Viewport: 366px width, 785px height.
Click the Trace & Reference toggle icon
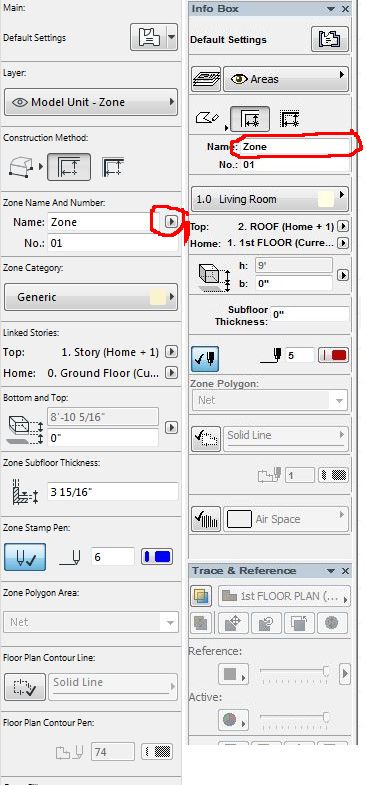click(x=200, y=596)
